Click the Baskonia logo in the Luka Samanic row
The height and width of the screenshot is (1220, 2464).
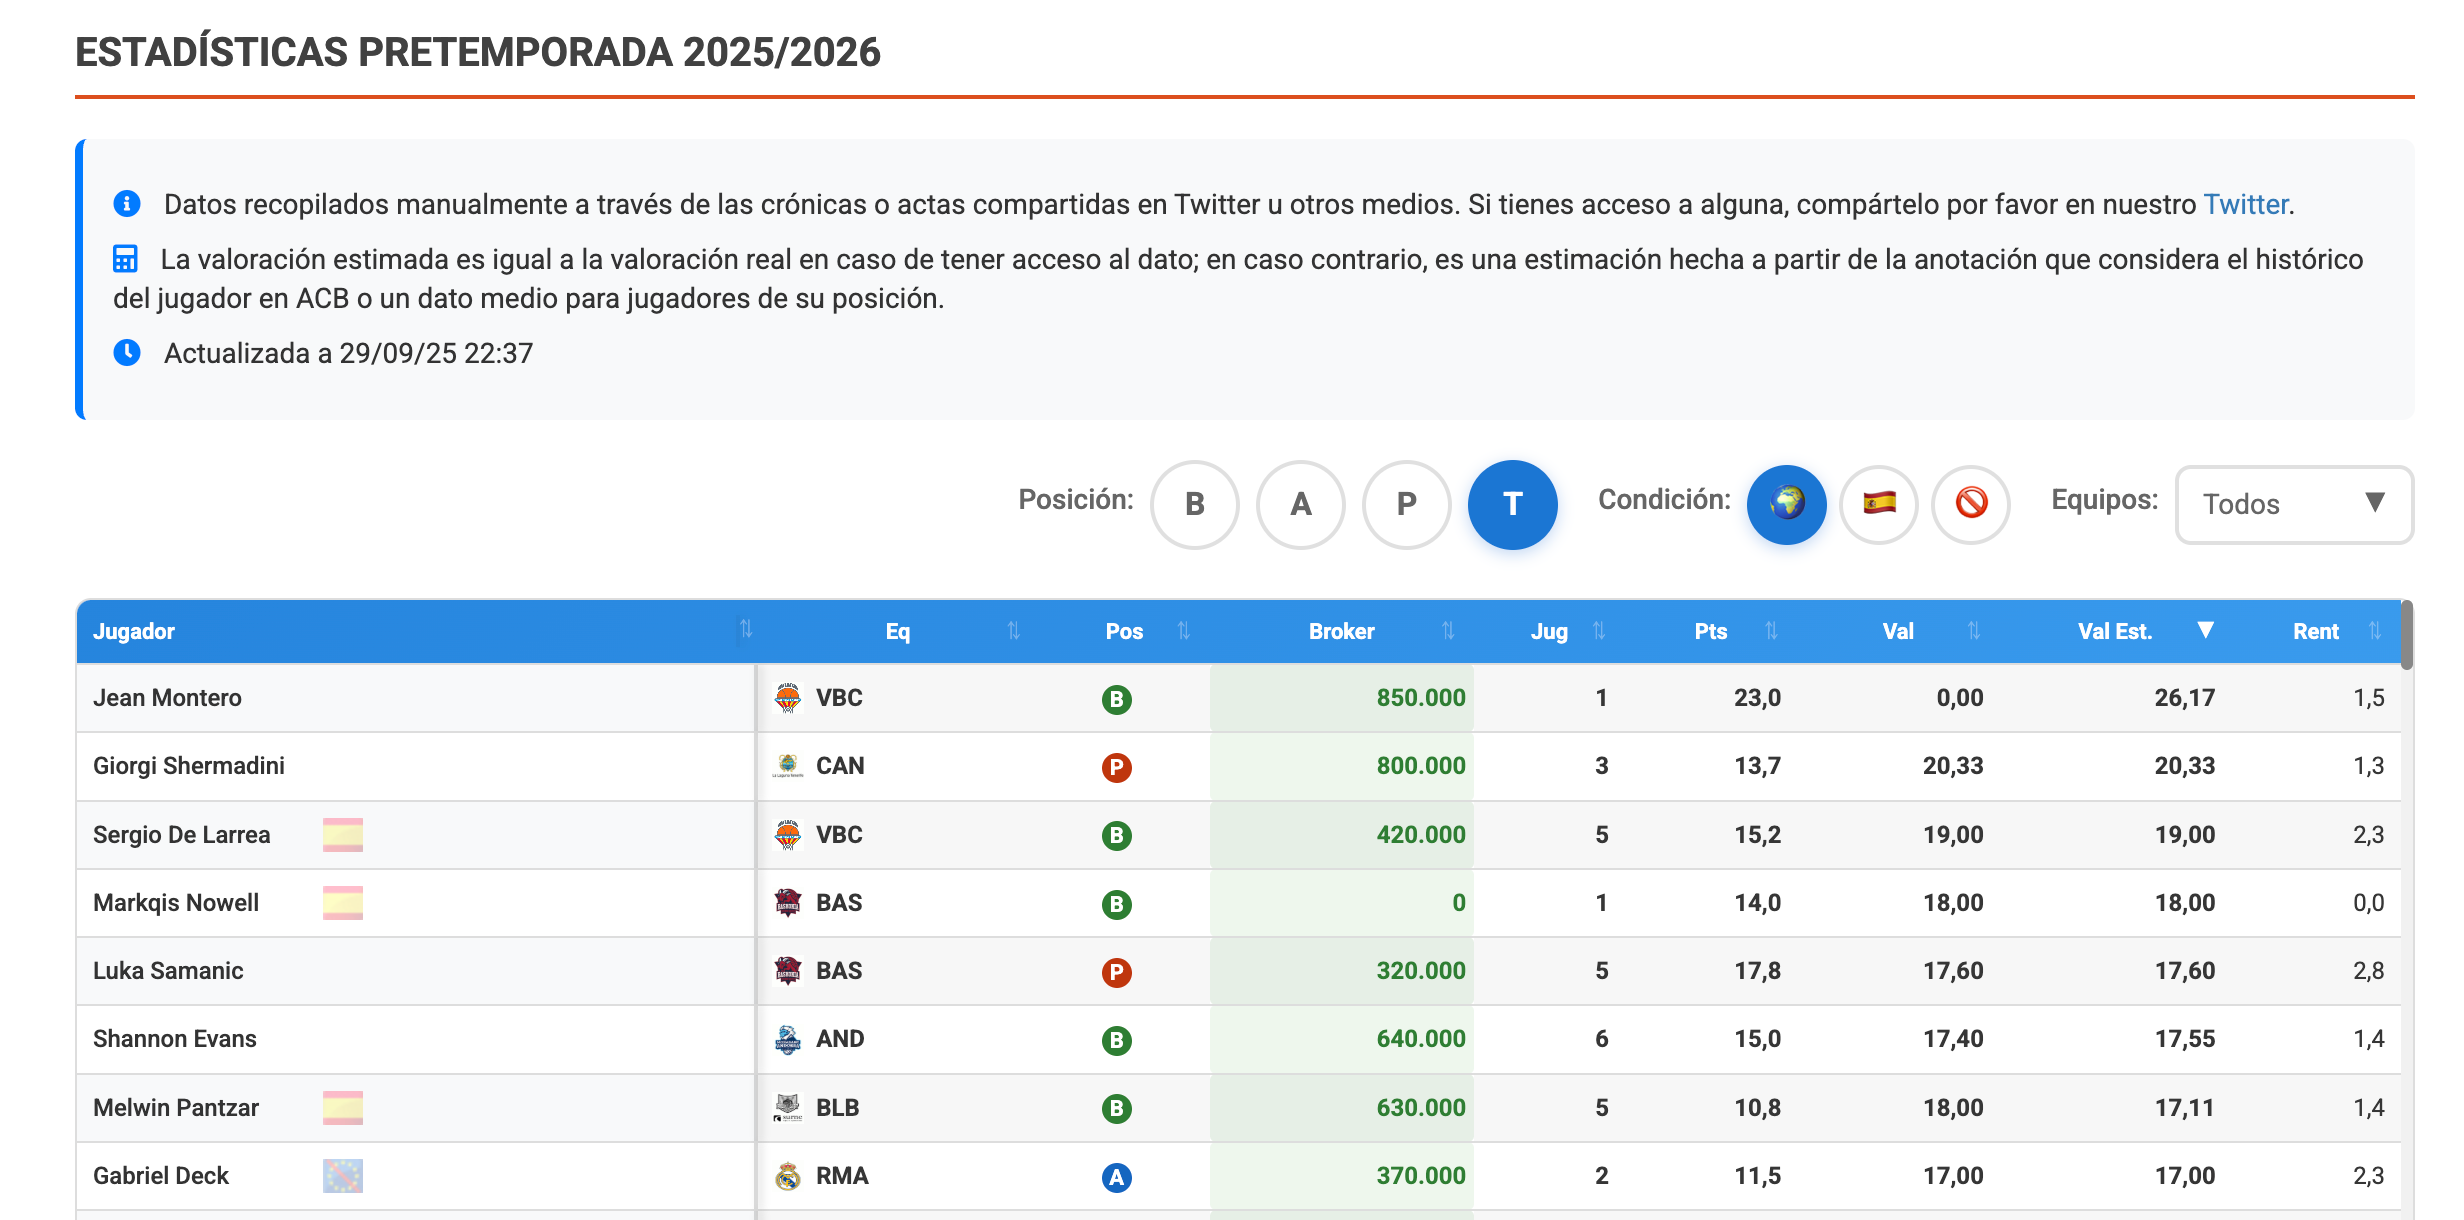coord(788,971)
